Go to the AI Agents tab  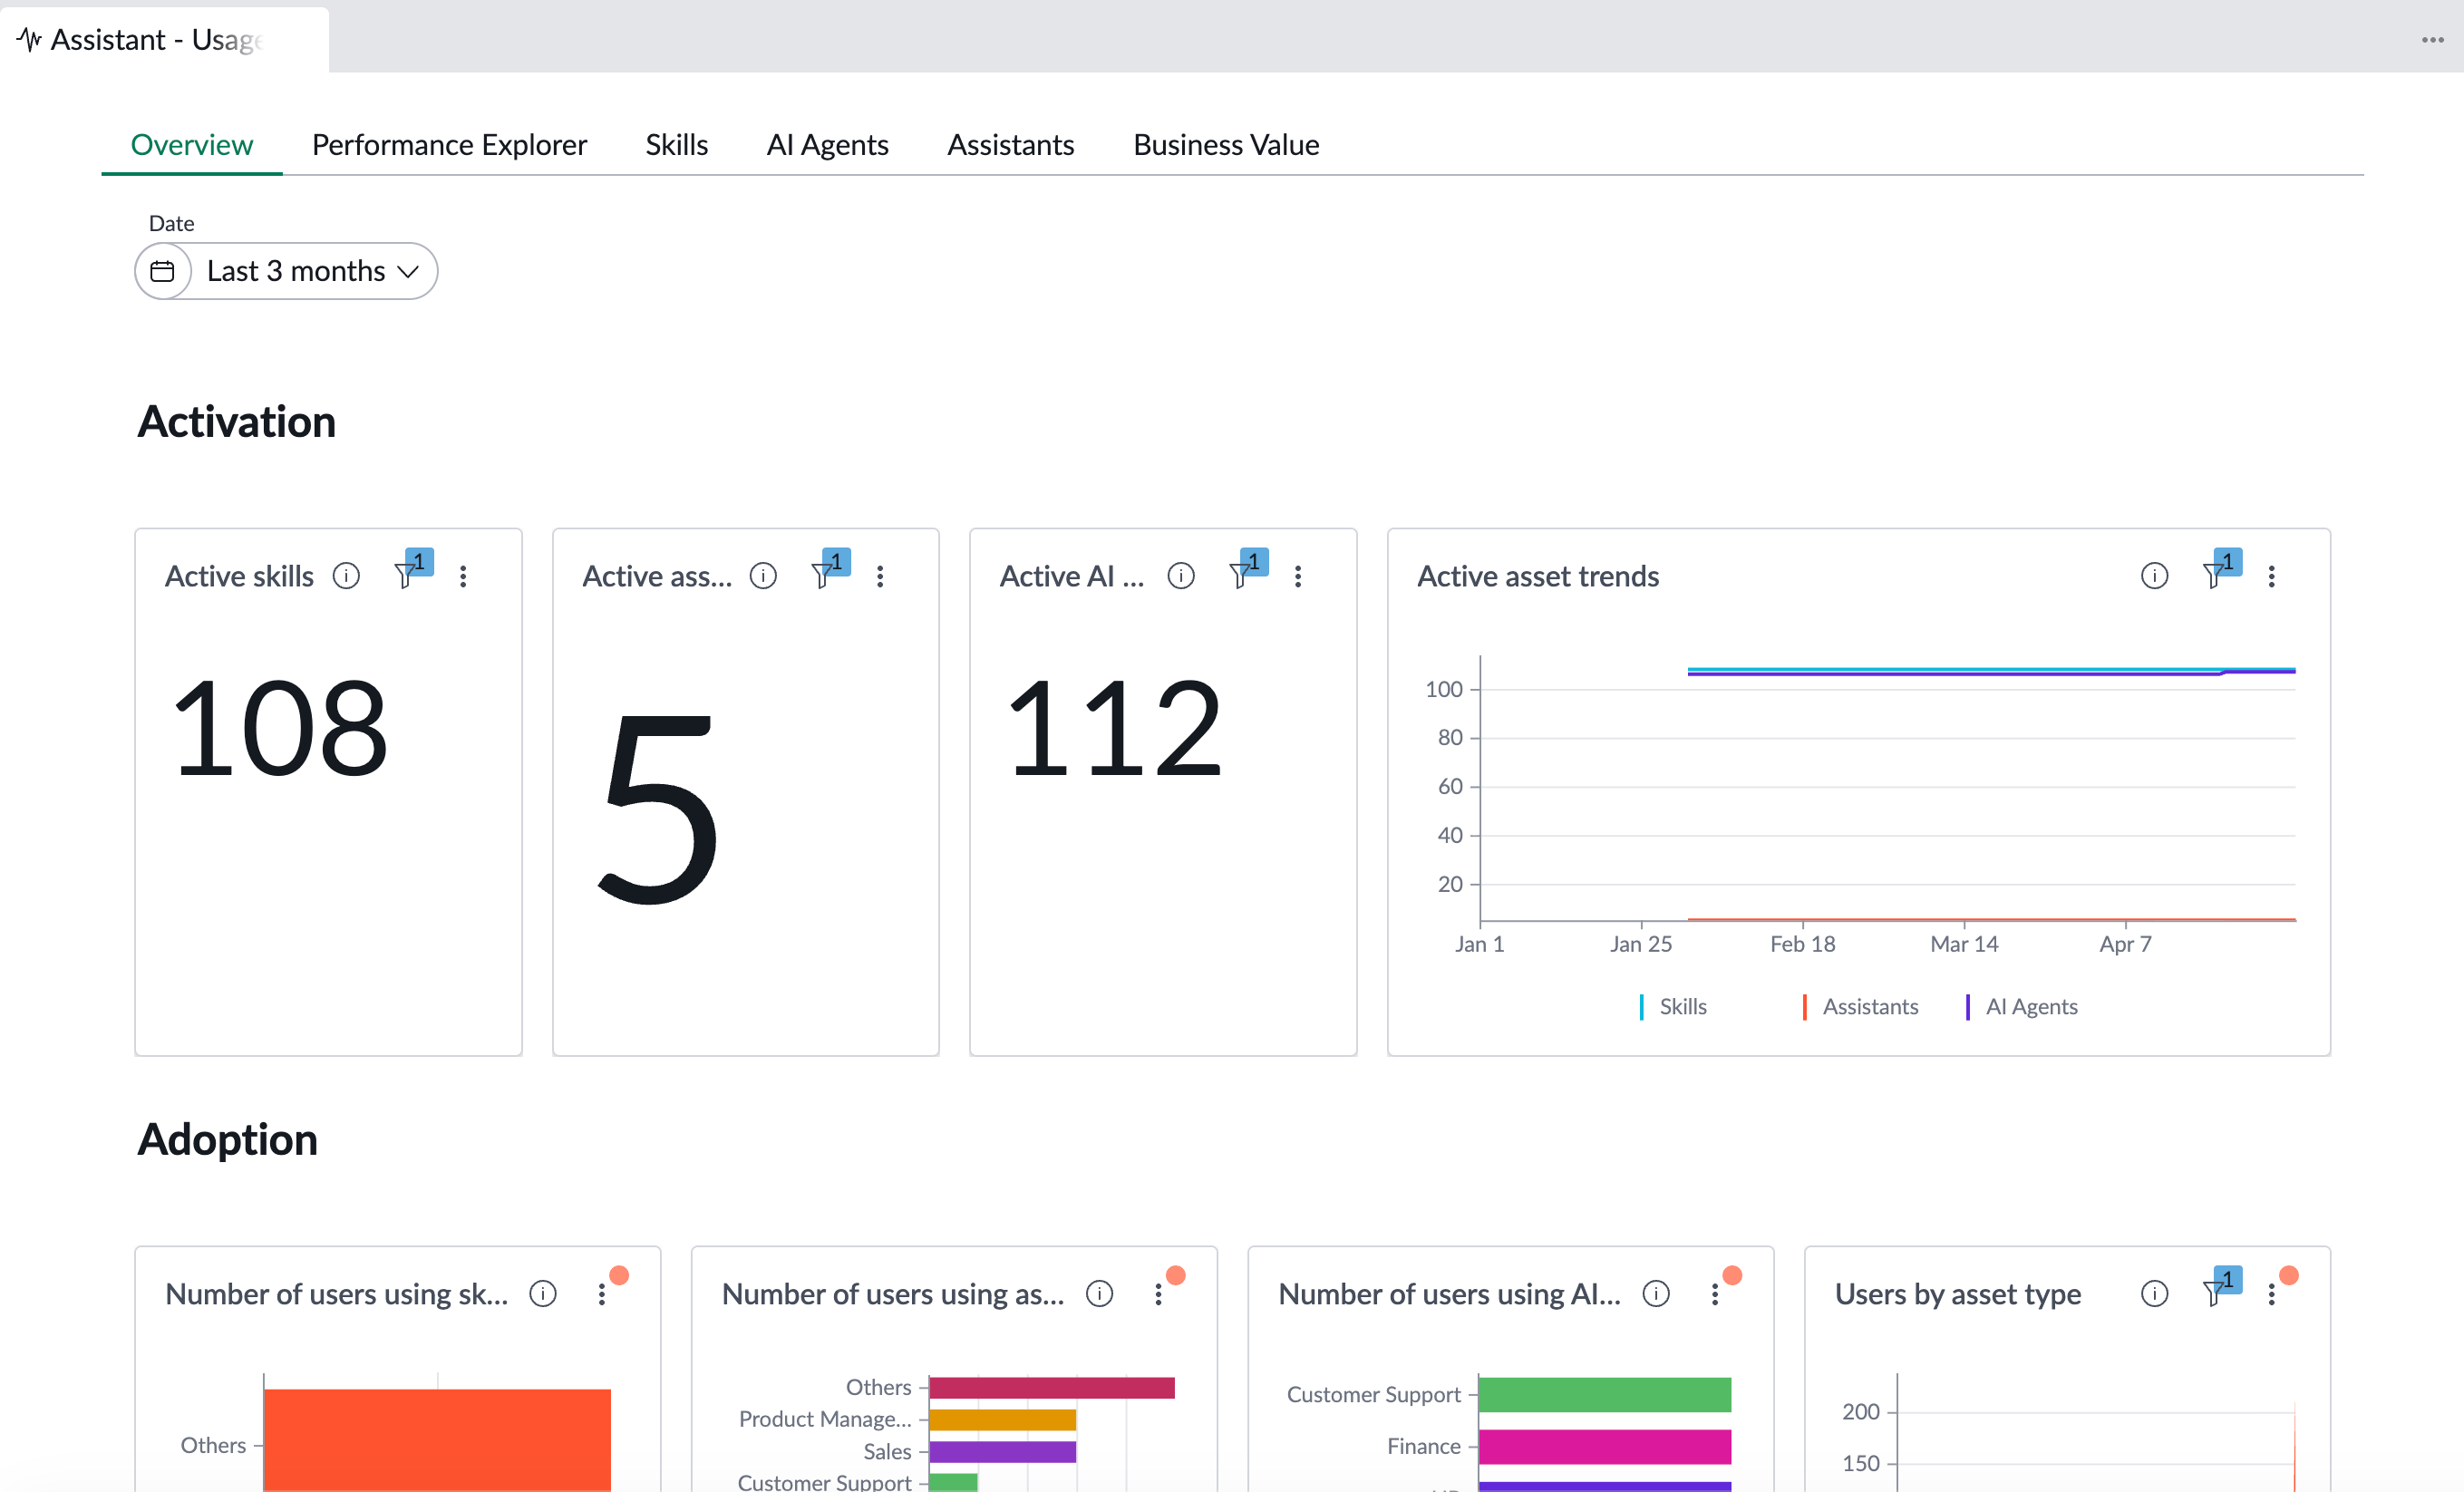tap(827, 145)
